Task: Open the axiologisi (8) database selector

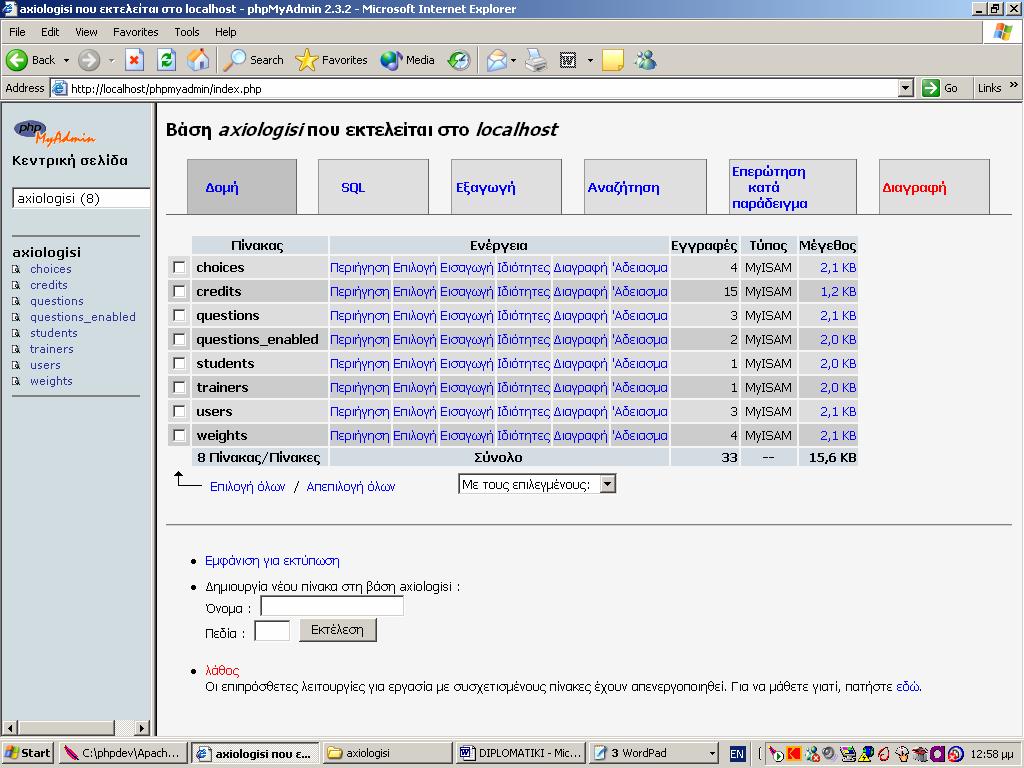Action: 81,199
